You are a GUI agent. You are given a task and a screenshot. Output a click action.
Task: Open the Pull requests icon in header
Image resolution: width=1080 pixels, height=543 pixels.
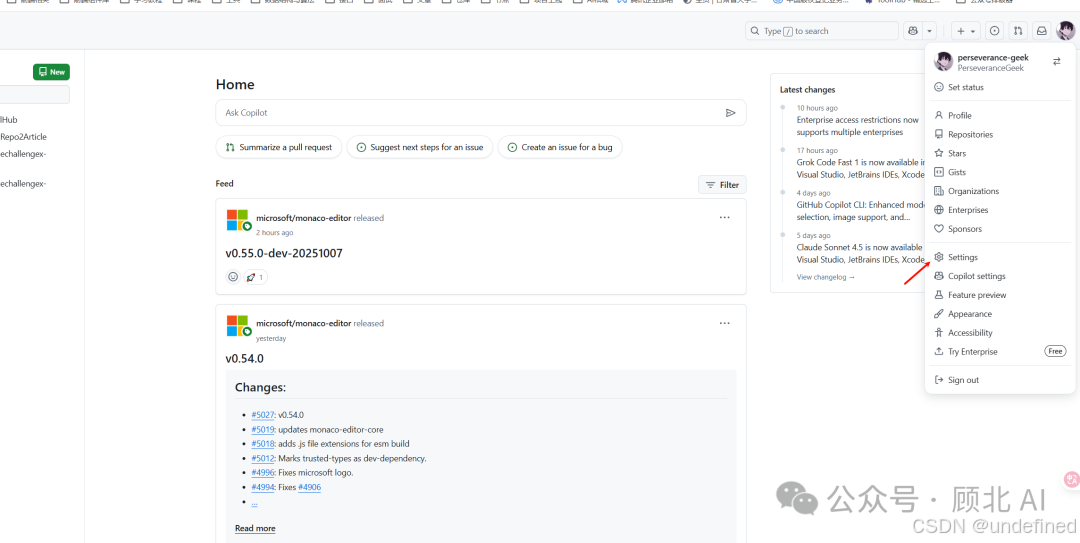tap(1017, 31)
